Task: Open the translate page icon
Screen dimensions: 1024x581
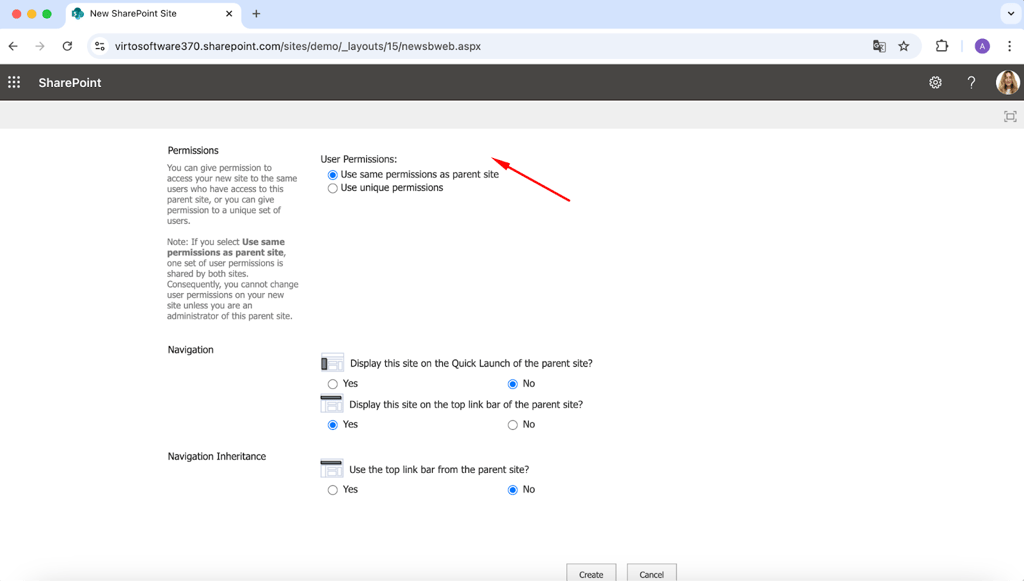Action: click(879, 46)
